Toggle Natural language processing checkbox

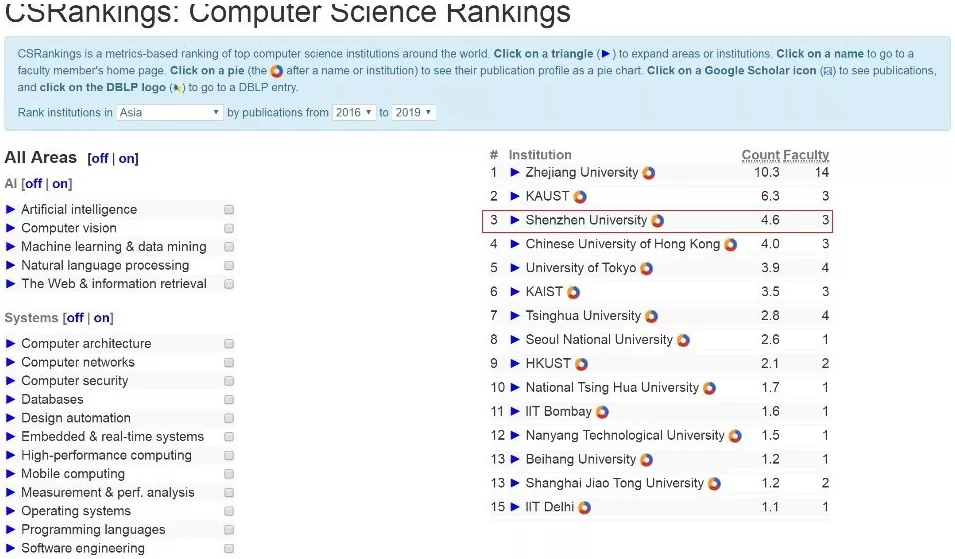pos(229,265)
